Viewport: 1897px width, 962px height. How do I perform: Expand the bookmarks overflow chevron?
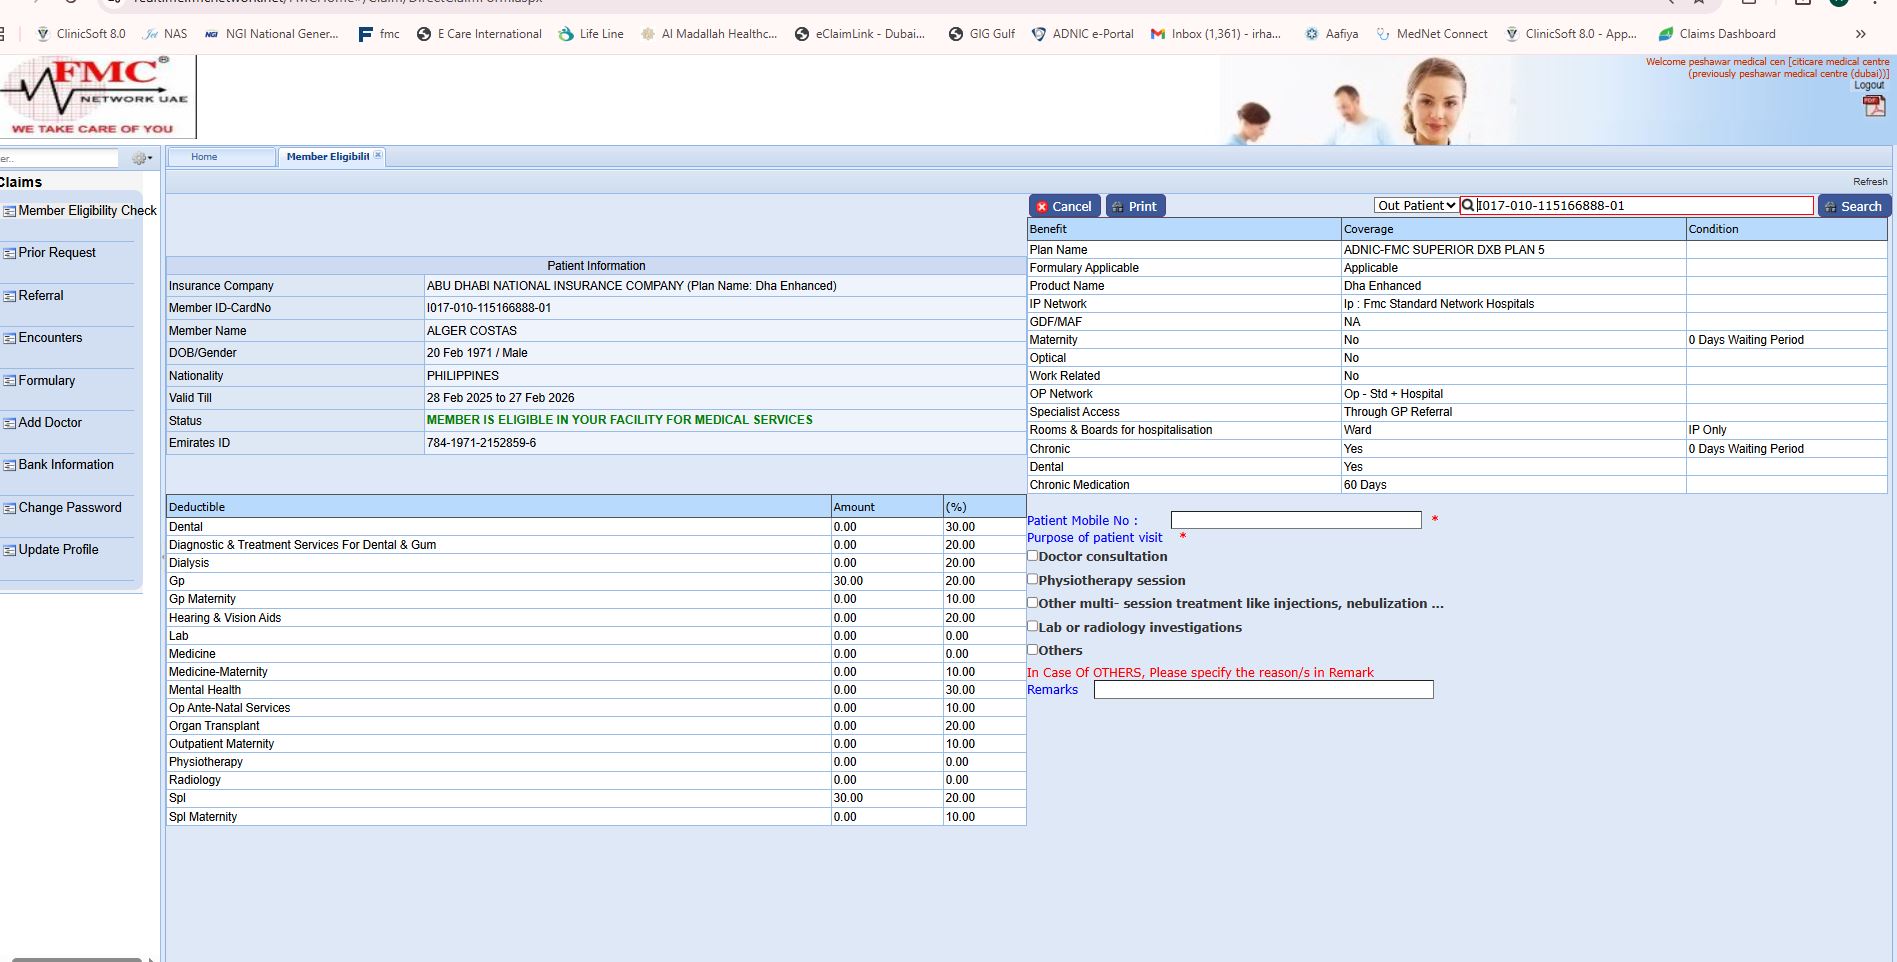pyautogui.click(x=1860, y=34)
